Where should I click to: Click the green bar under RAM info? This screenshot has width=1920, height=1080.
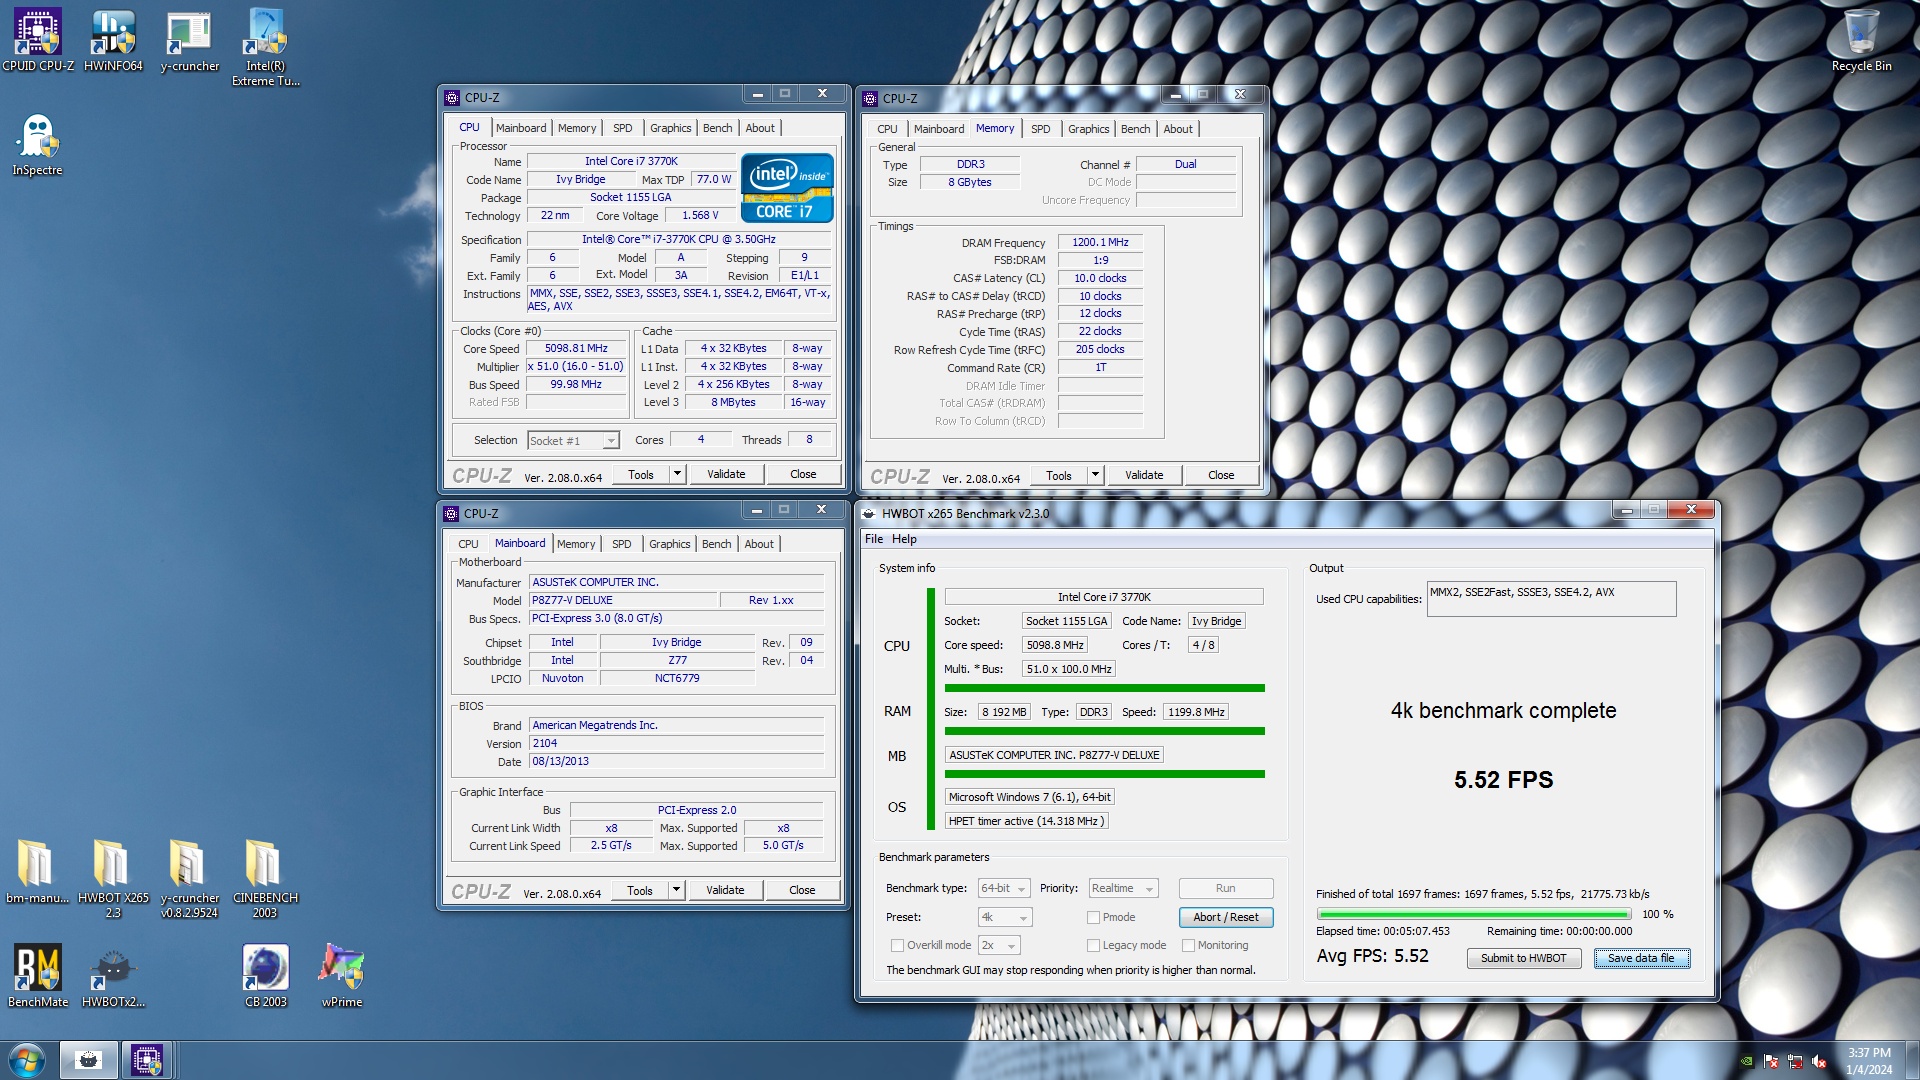click(1104, 731)
